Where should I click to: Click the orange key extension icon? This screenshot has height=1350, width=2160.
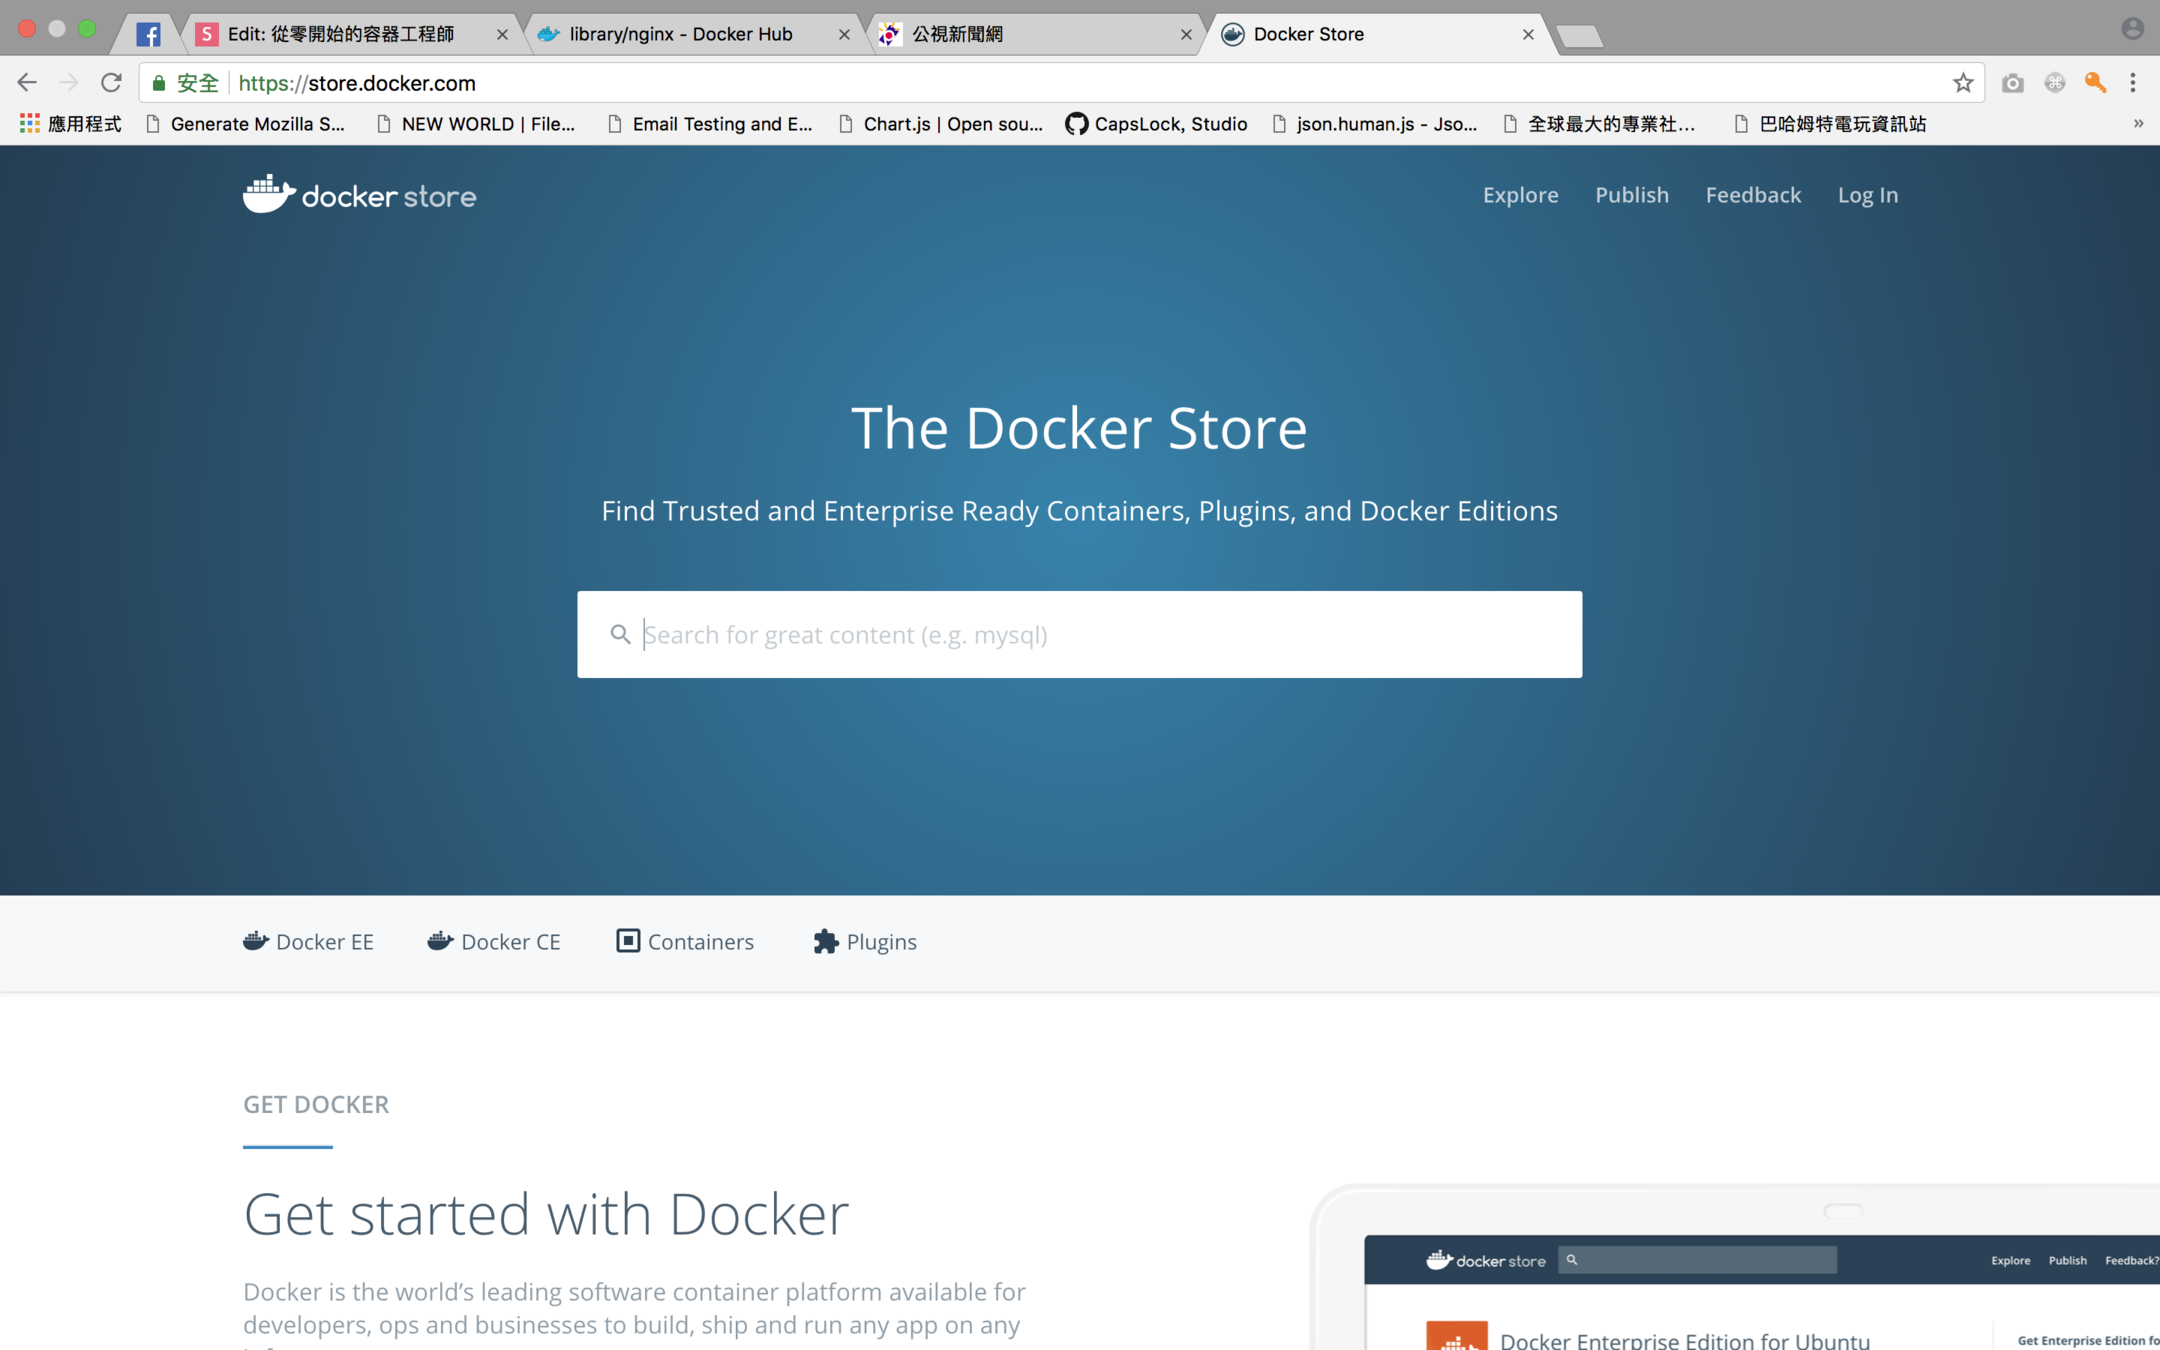point(2095,83)
